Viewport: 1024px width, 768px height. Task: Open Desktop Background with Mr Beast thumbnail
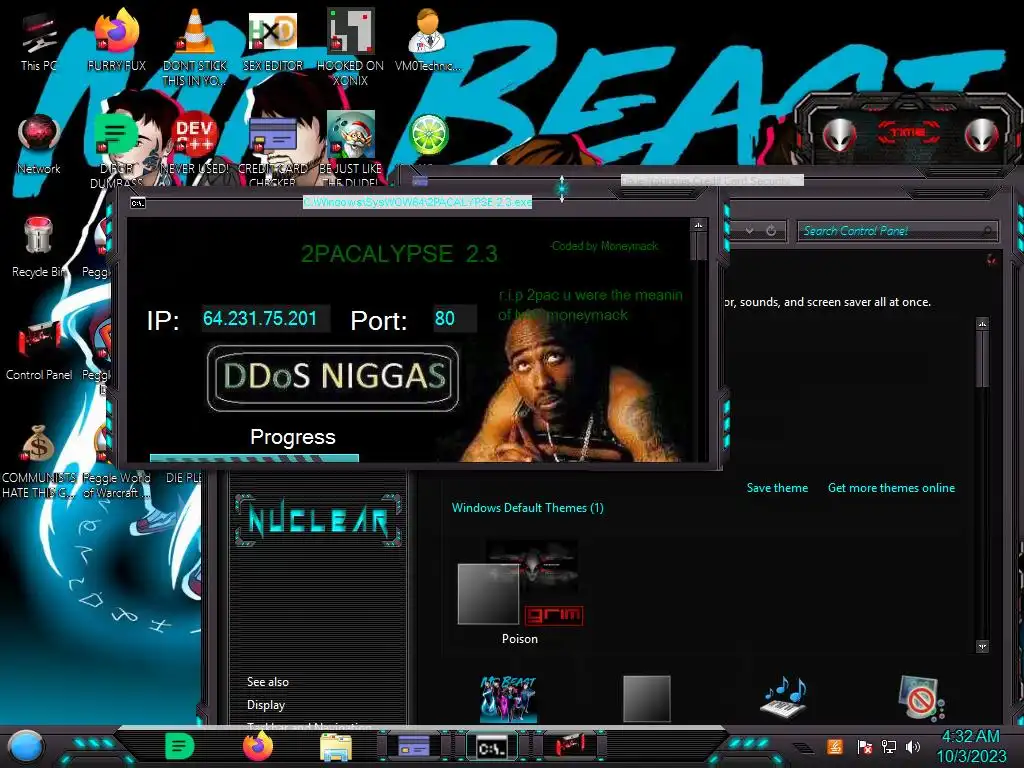508,699
